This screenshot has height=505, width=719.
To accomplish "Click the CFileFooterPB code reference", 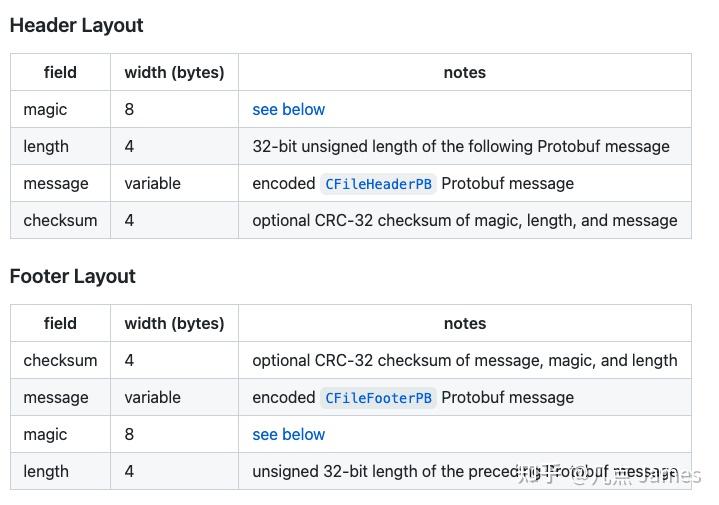I will click(x=379, y=398).
